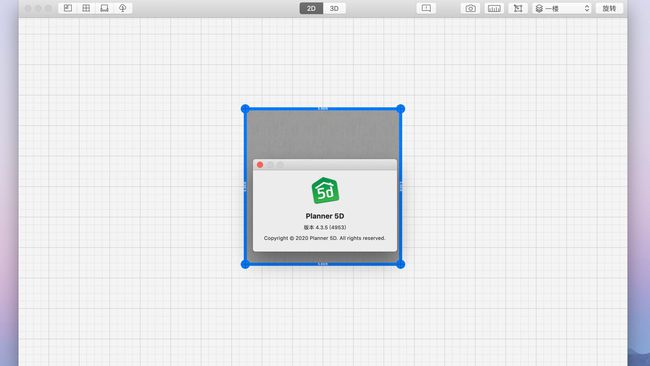Click the Planner 5D green house logo

tap(325, 191)
